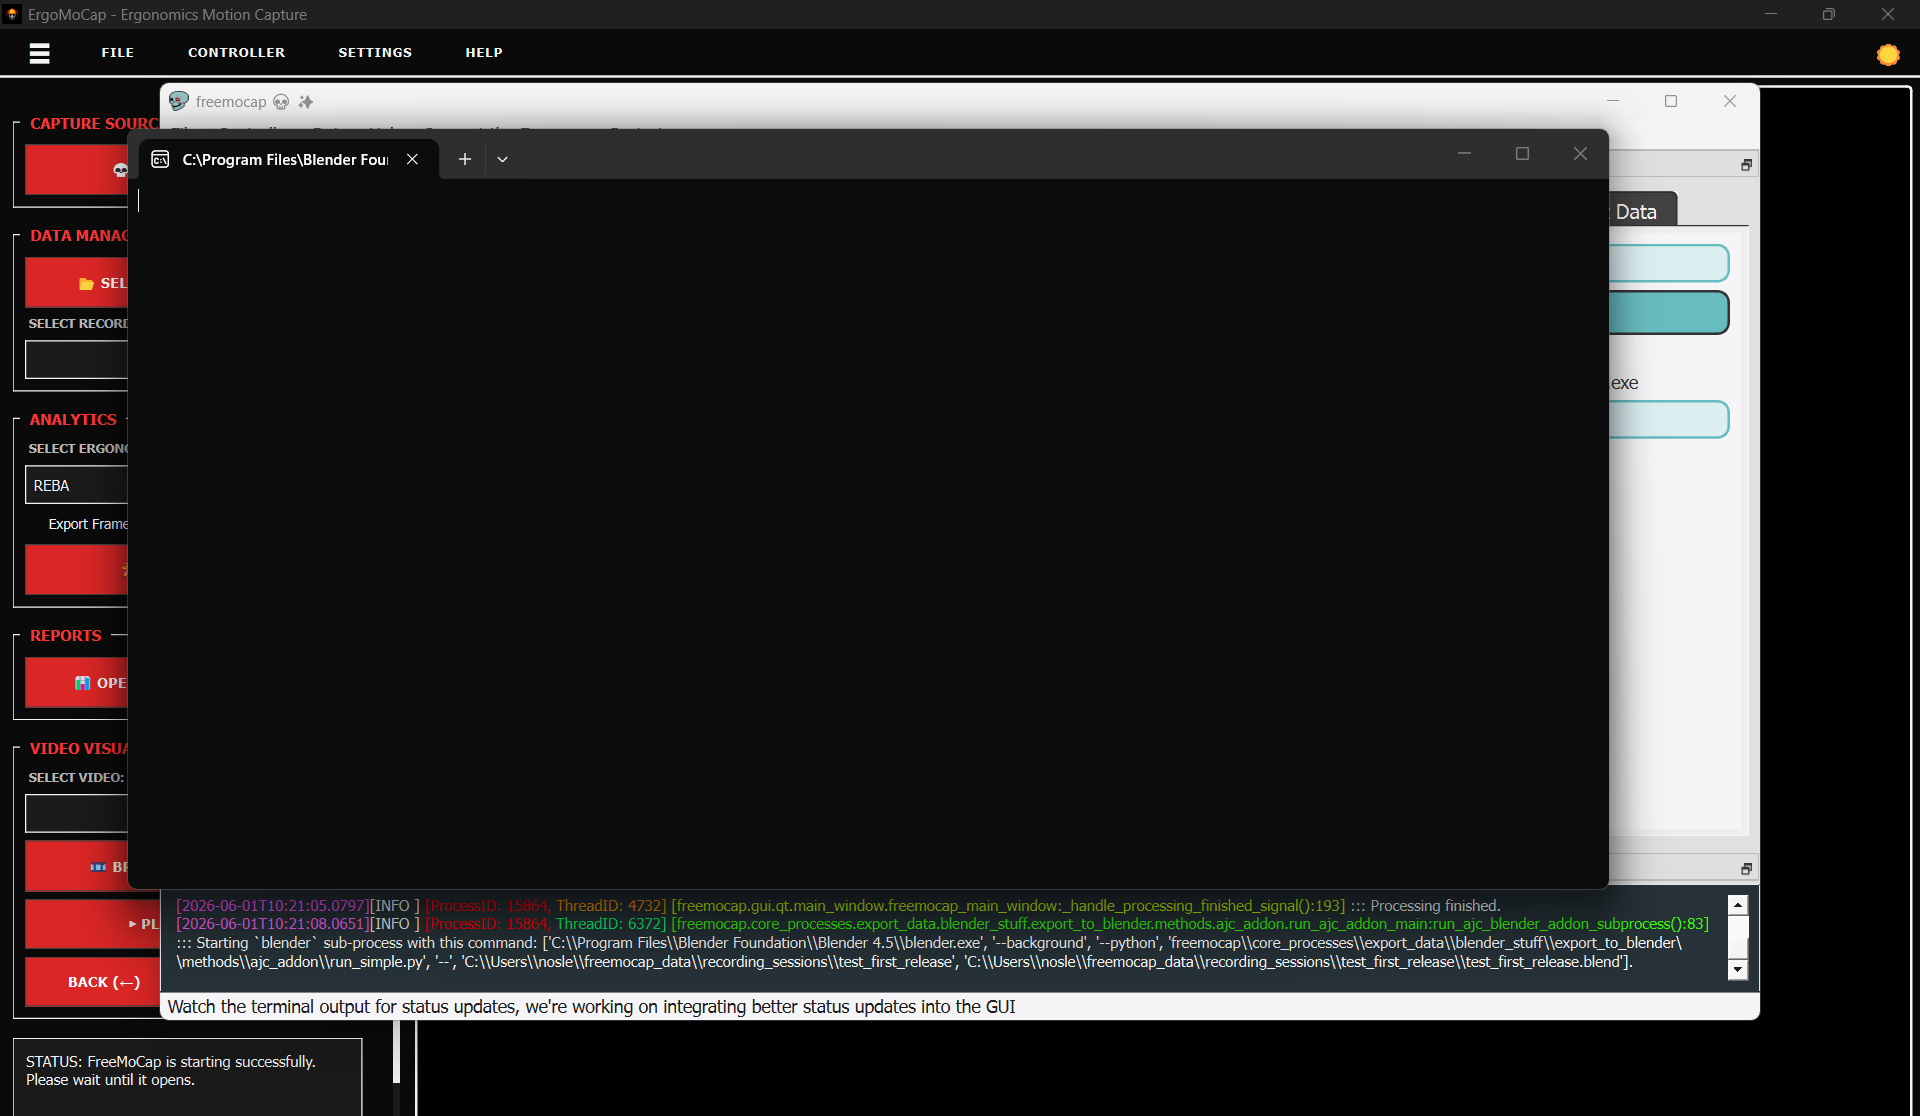Click red analytics button below Export Frame
The image size is (1920, 1116).
[x=77, y=570]
